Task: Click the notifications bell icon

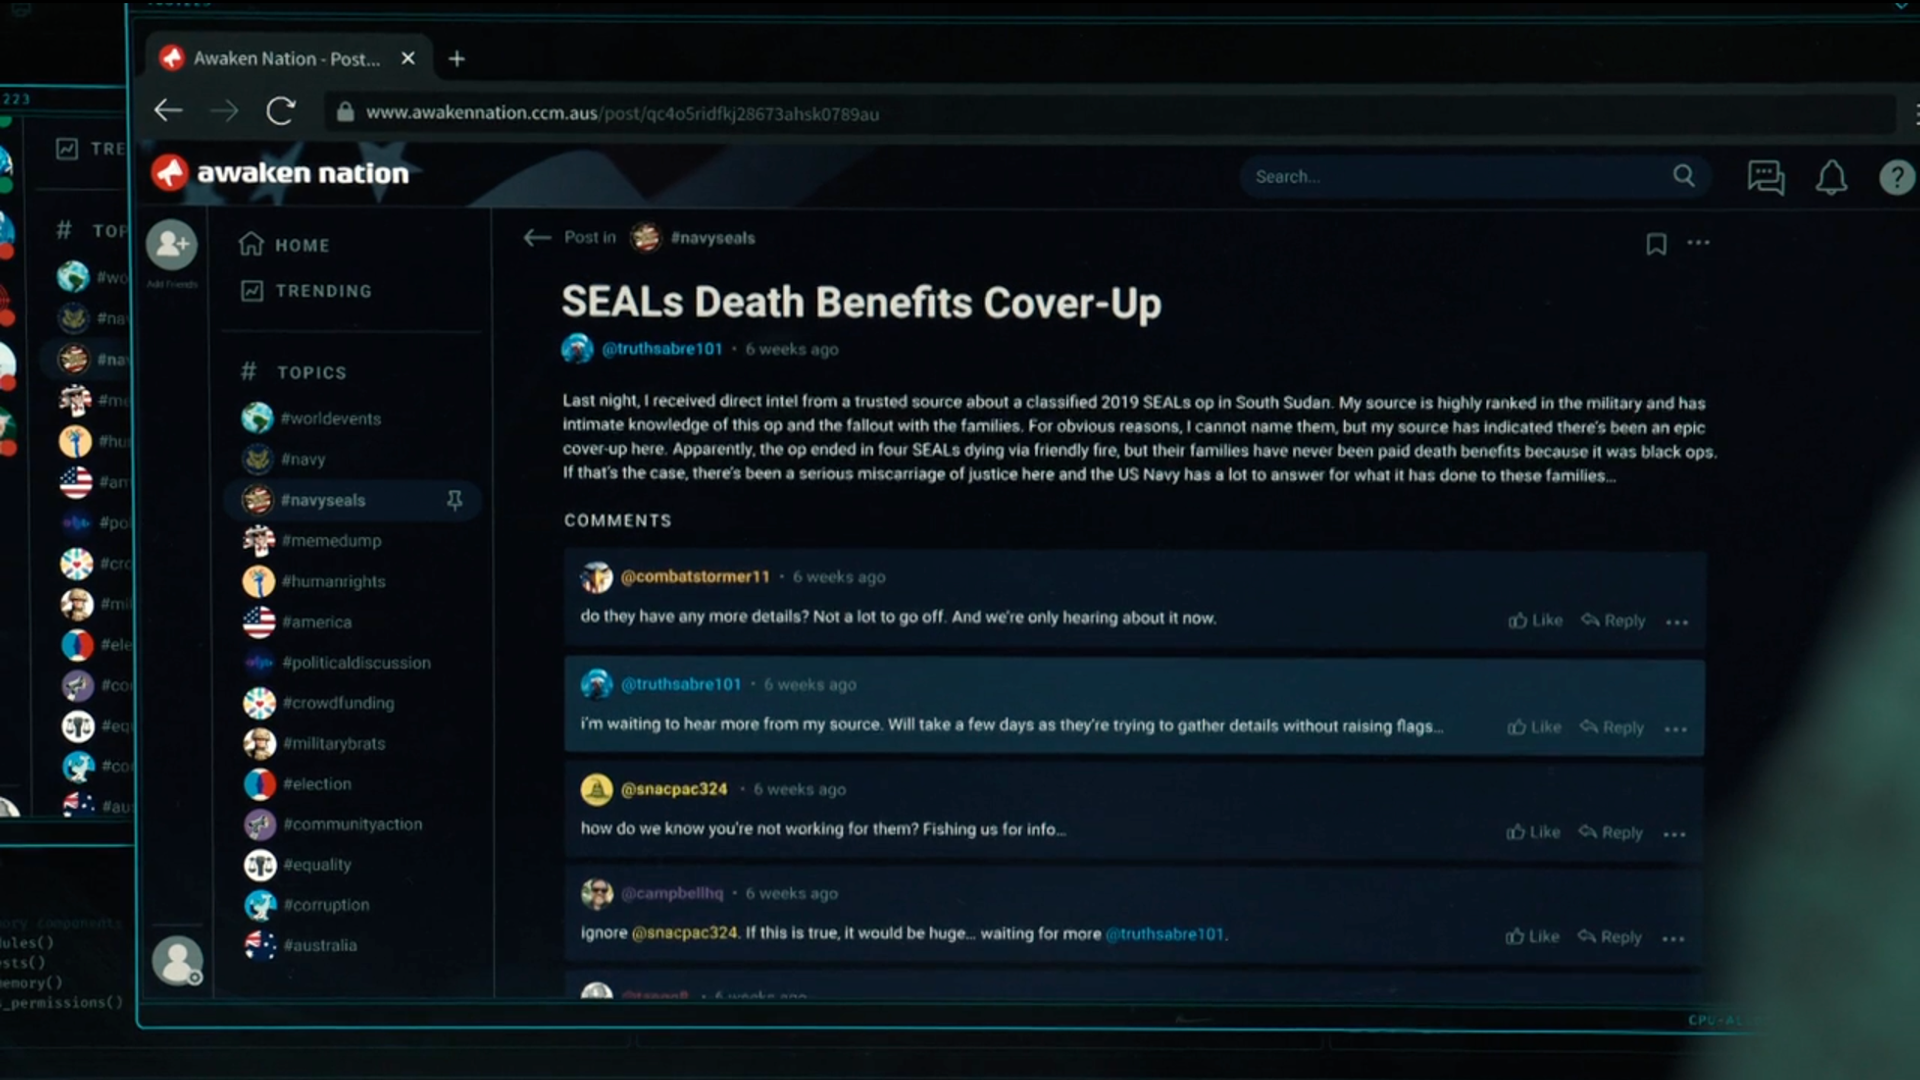Action: 1831,178
